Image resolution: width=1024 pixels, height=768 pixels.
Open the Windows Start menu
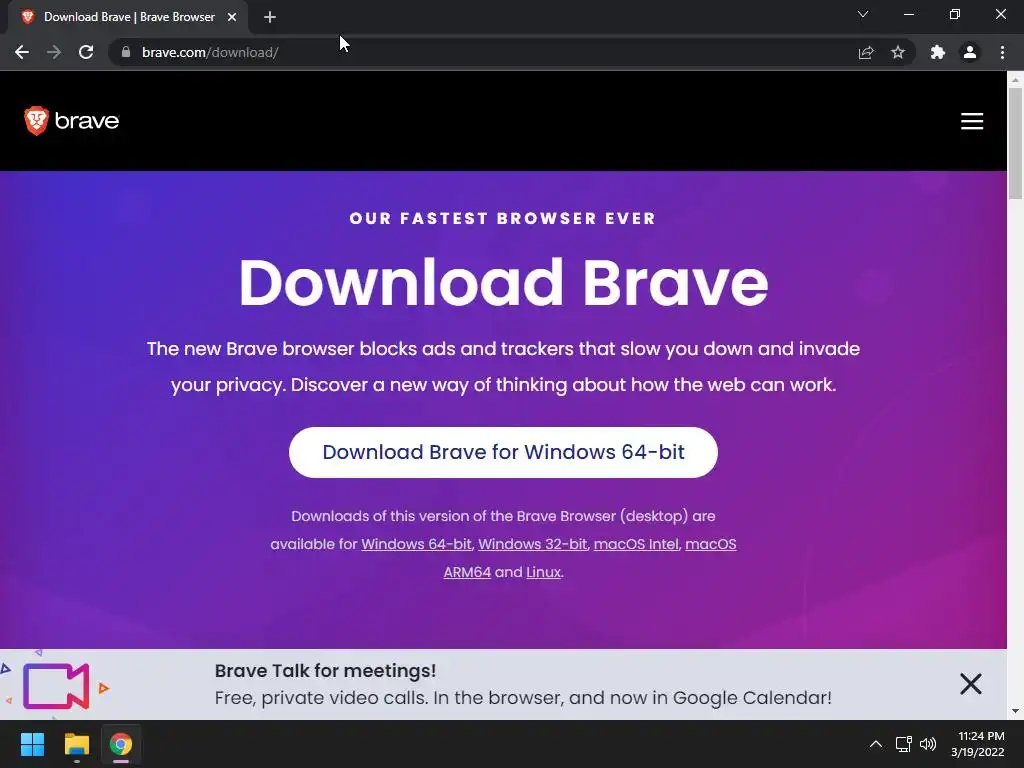32,744
